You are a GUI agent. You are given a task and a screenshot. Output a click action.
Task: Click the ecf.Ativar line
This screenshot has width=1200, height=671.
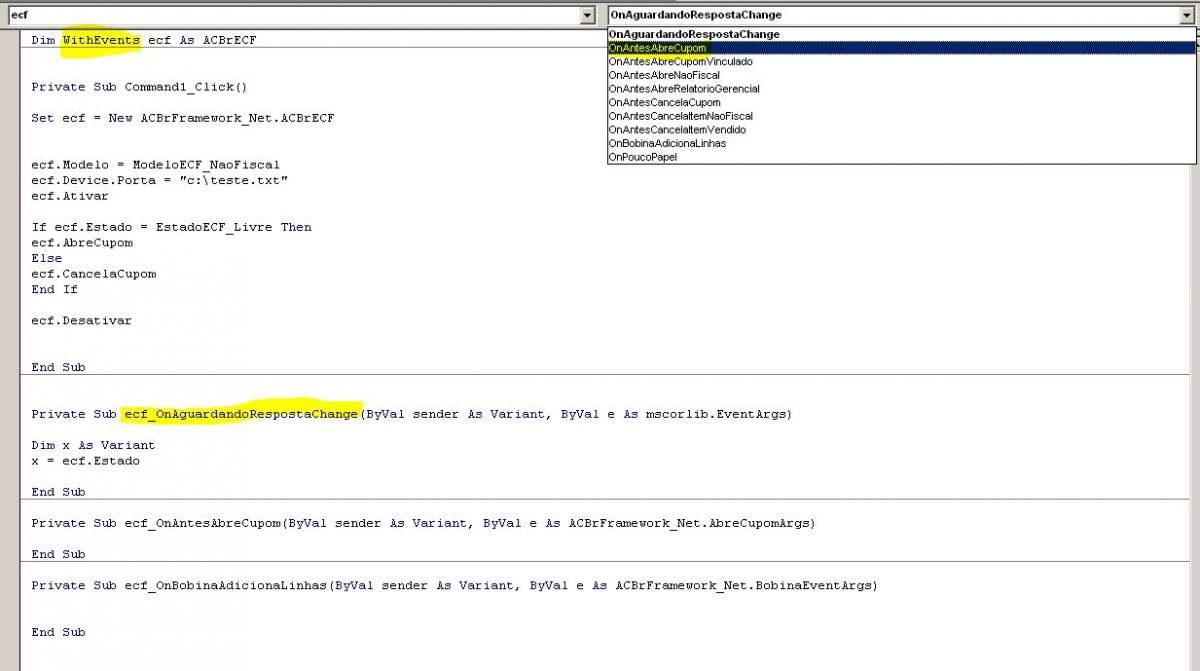point(70,196)
